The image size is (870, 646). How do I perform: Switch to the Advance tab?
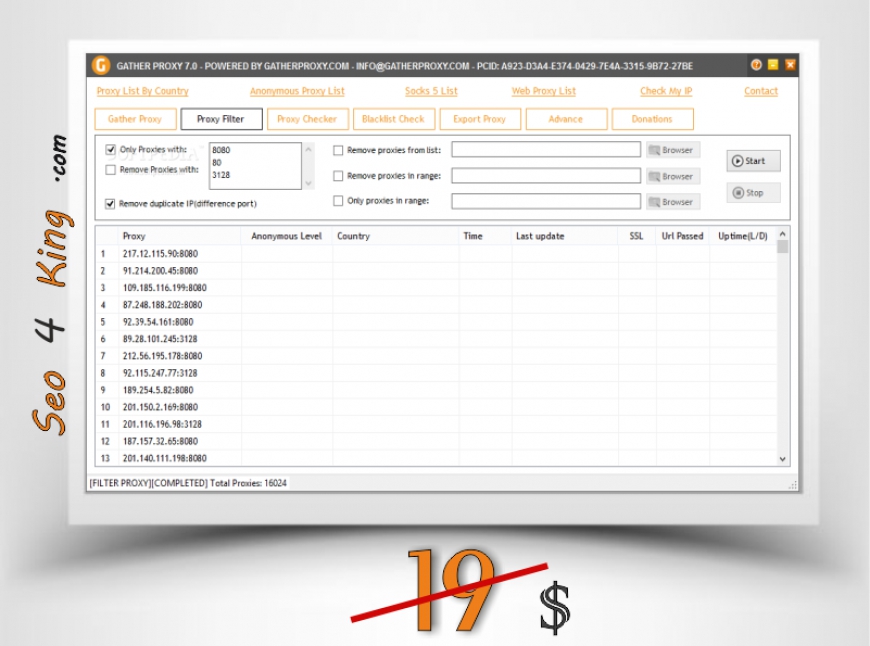pos(566,119)
